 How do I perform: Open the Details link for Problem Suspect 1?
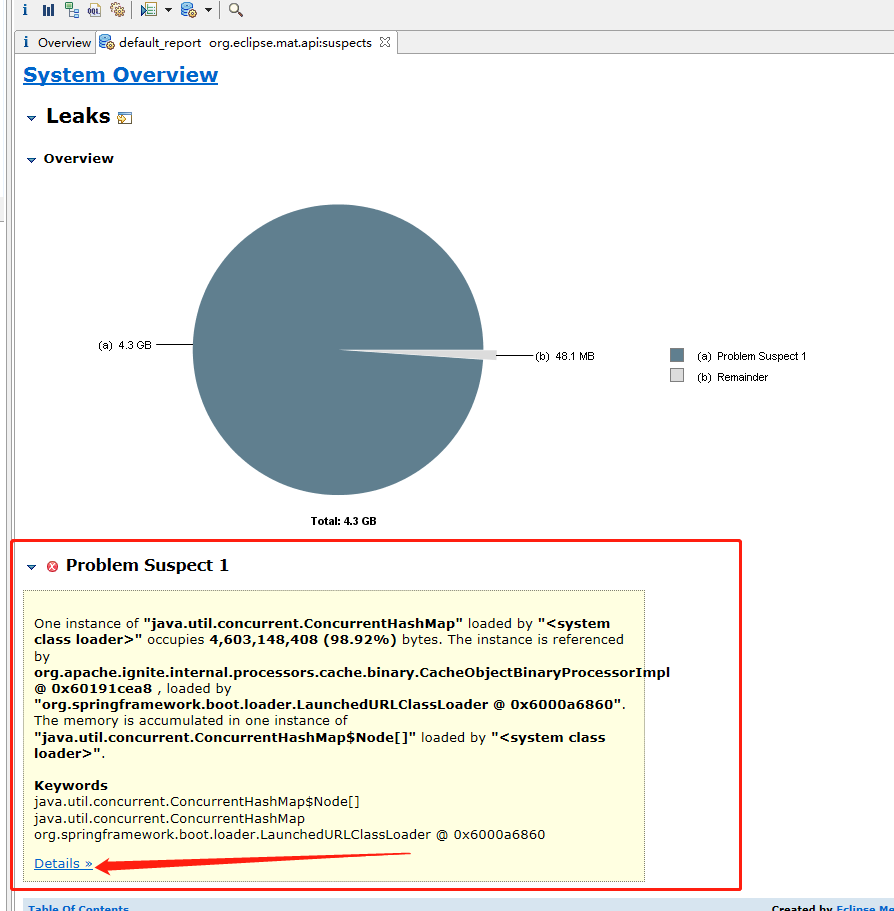pos(62,863)
